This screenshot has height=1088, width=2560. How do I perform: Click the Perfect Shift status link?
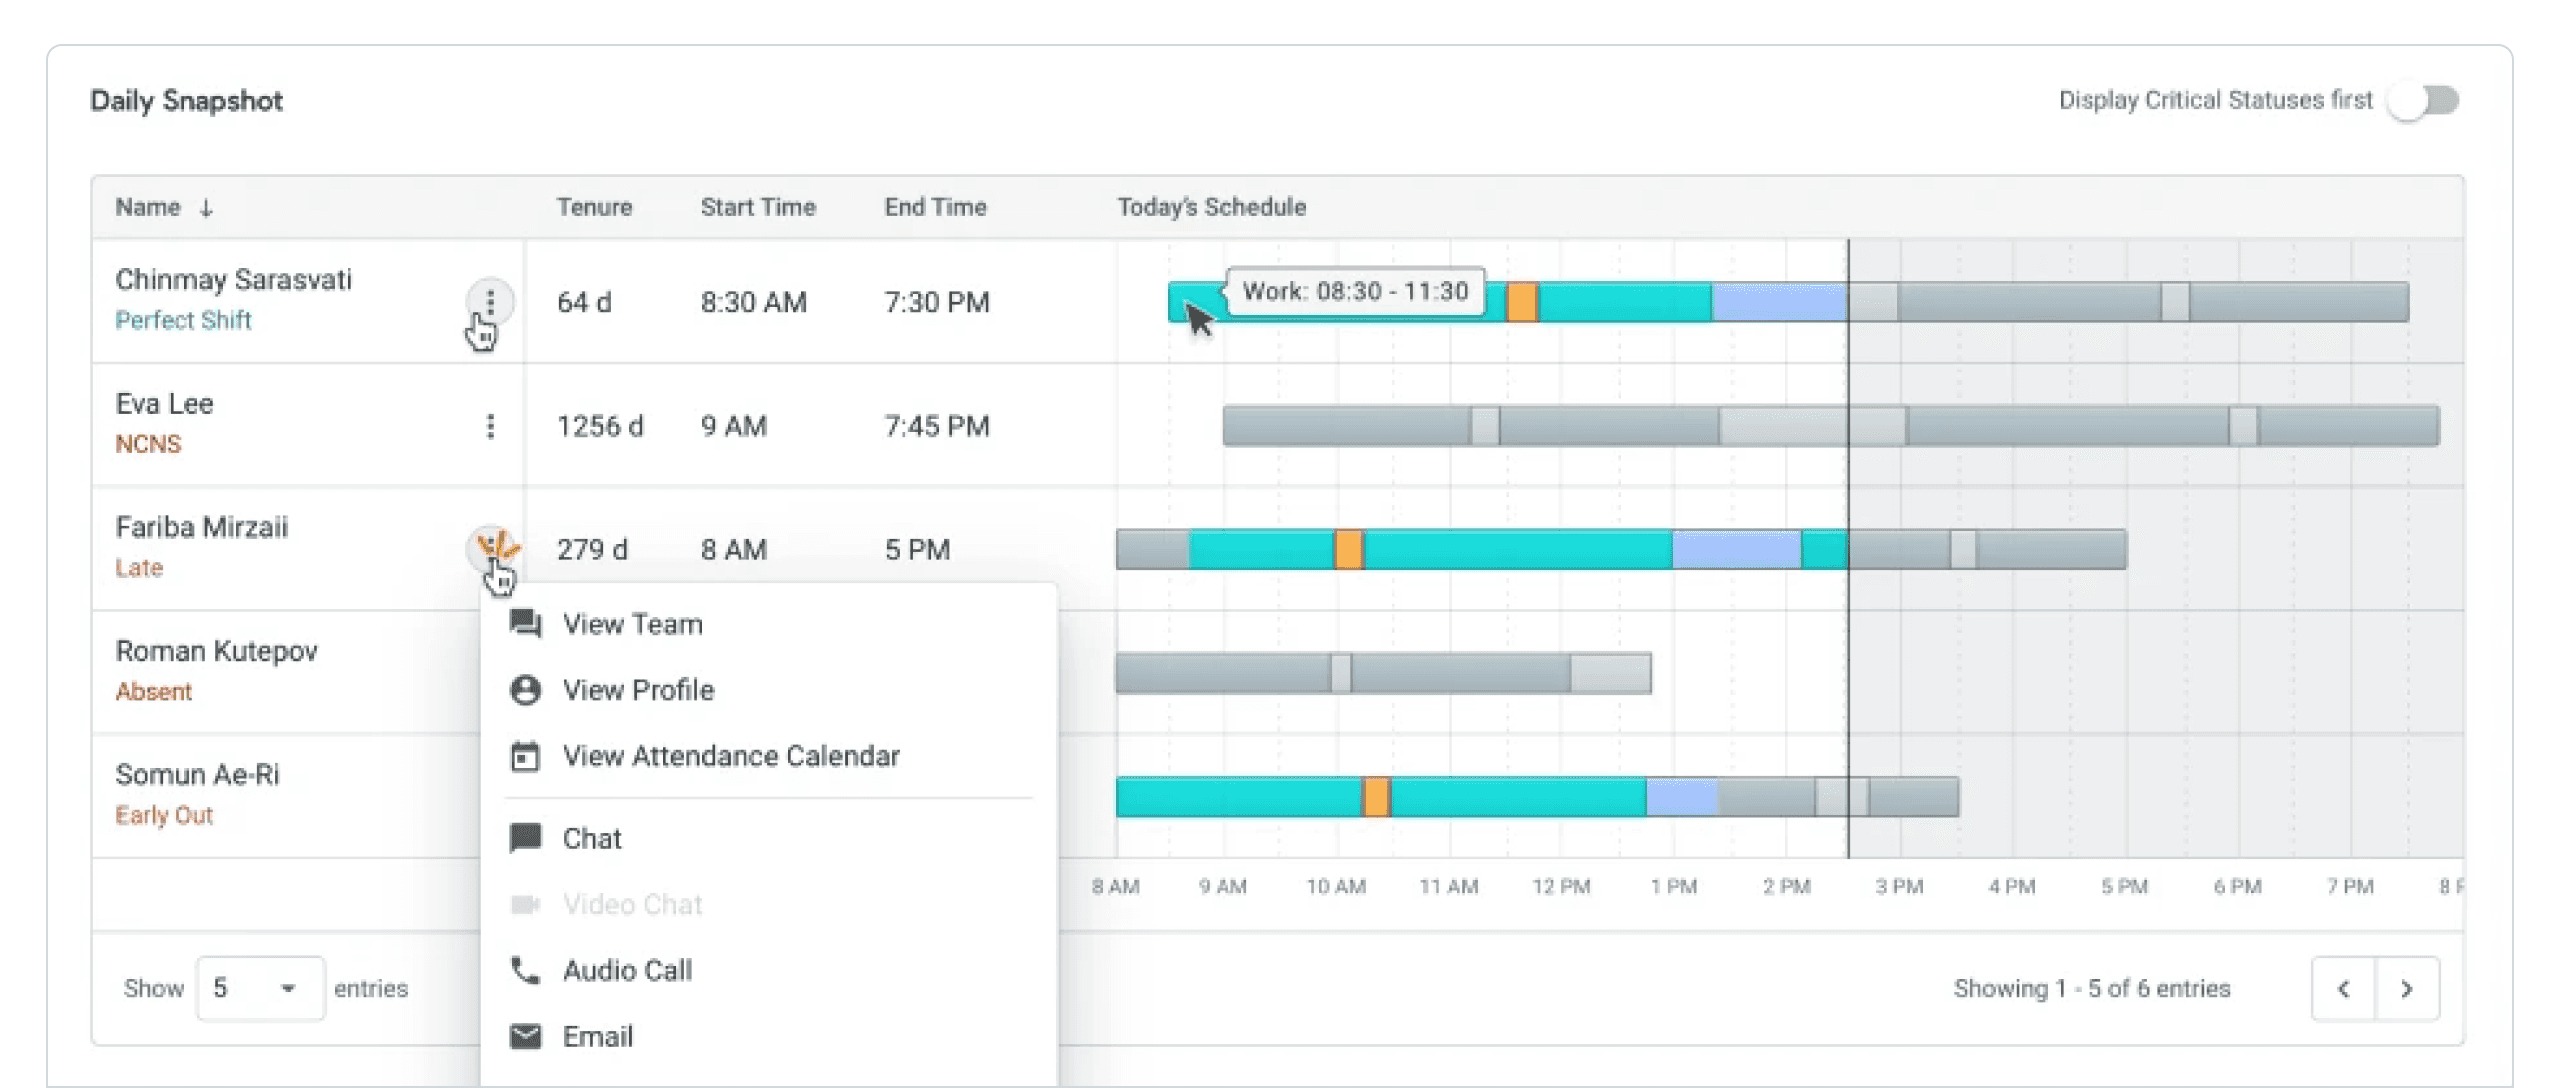point(183,320)
